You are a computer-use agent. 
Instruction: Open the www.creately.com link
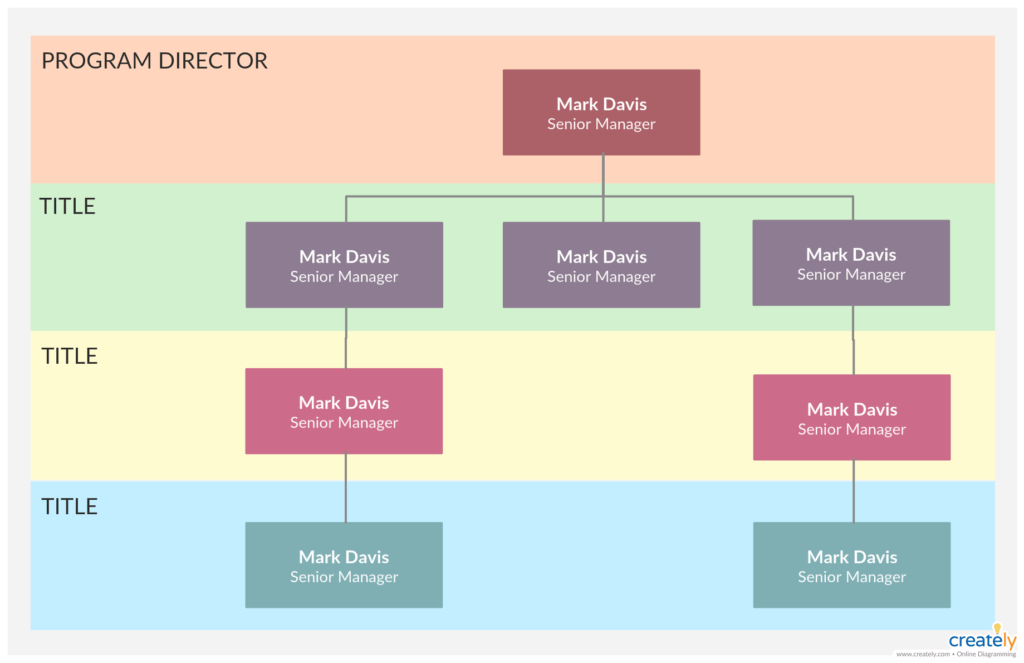point(922,655)
